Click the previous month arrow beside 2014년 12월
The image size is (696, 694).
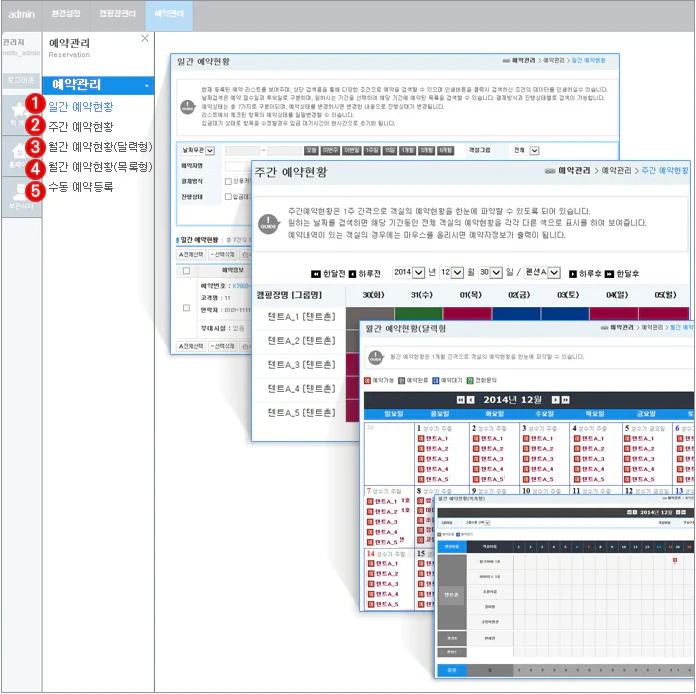click(471, 399)
